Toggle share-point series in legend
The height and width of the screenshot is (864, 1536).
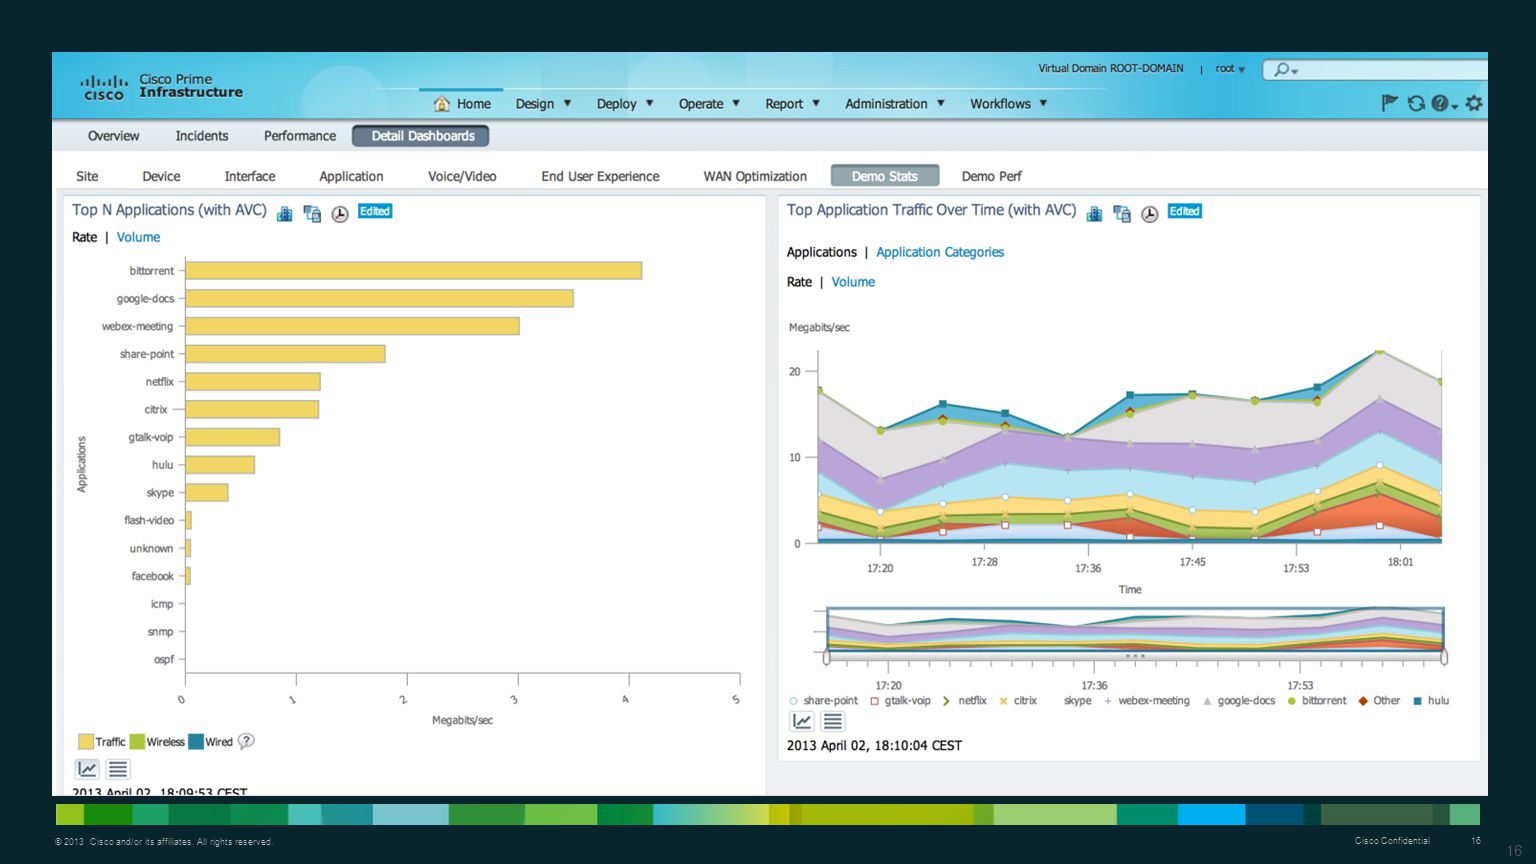[823, 701]
